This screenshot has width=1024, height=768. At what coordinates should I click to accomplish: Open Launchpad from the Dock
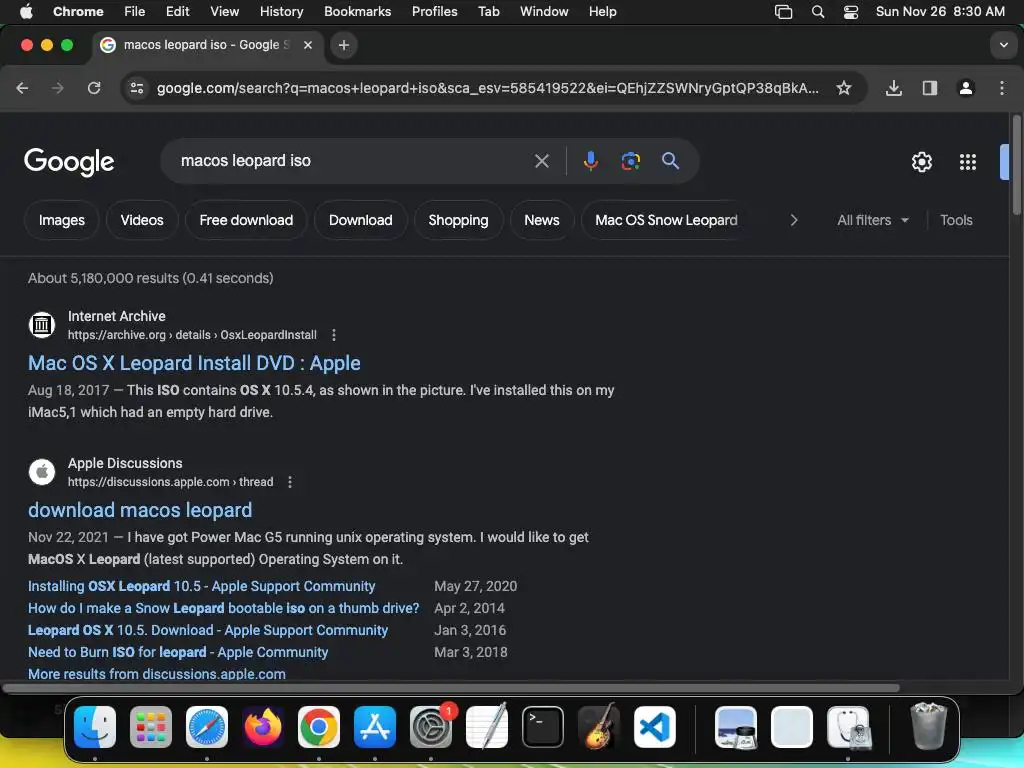pos(151,726)
